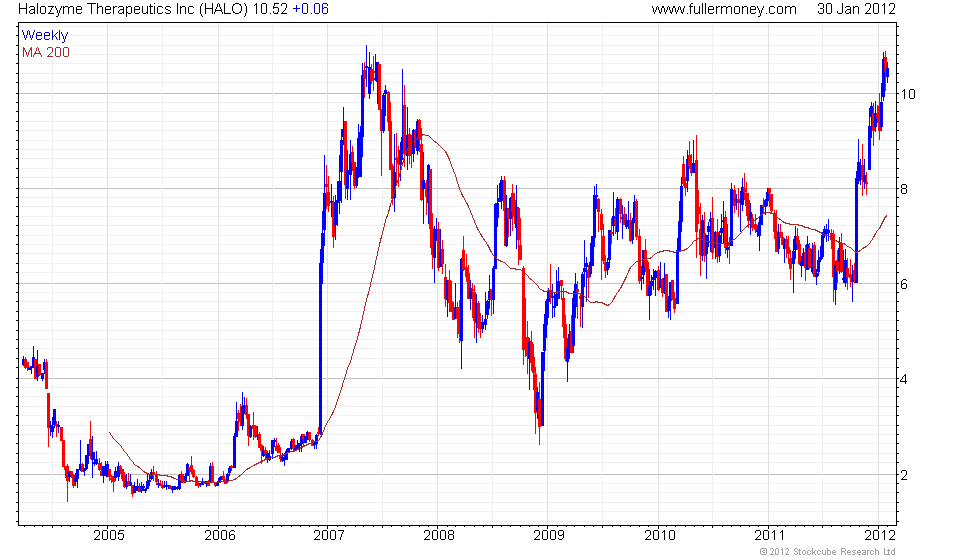Screen dimensions: 980x560
Task: Click the 2006 x-axis year label
Action: [219, 535]
